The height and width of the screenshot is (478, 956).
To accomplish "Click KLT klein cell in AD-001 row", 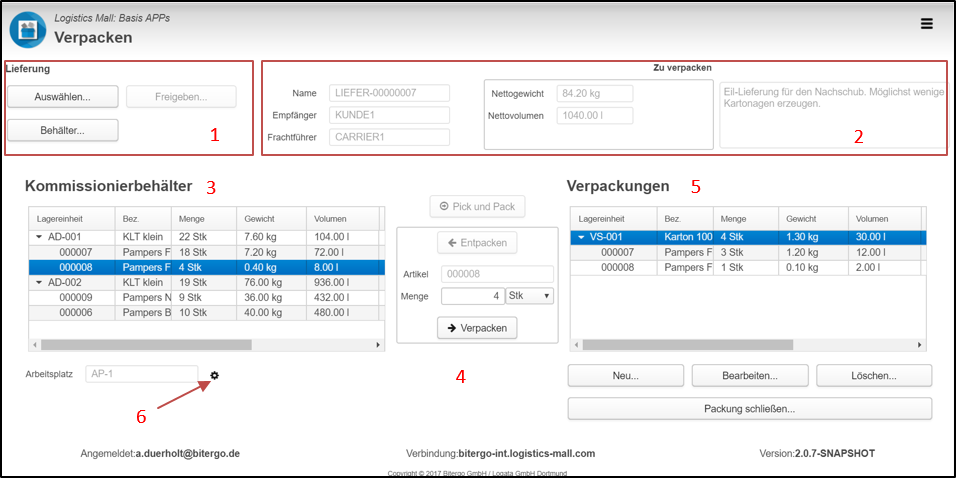I will coord(143,238).
